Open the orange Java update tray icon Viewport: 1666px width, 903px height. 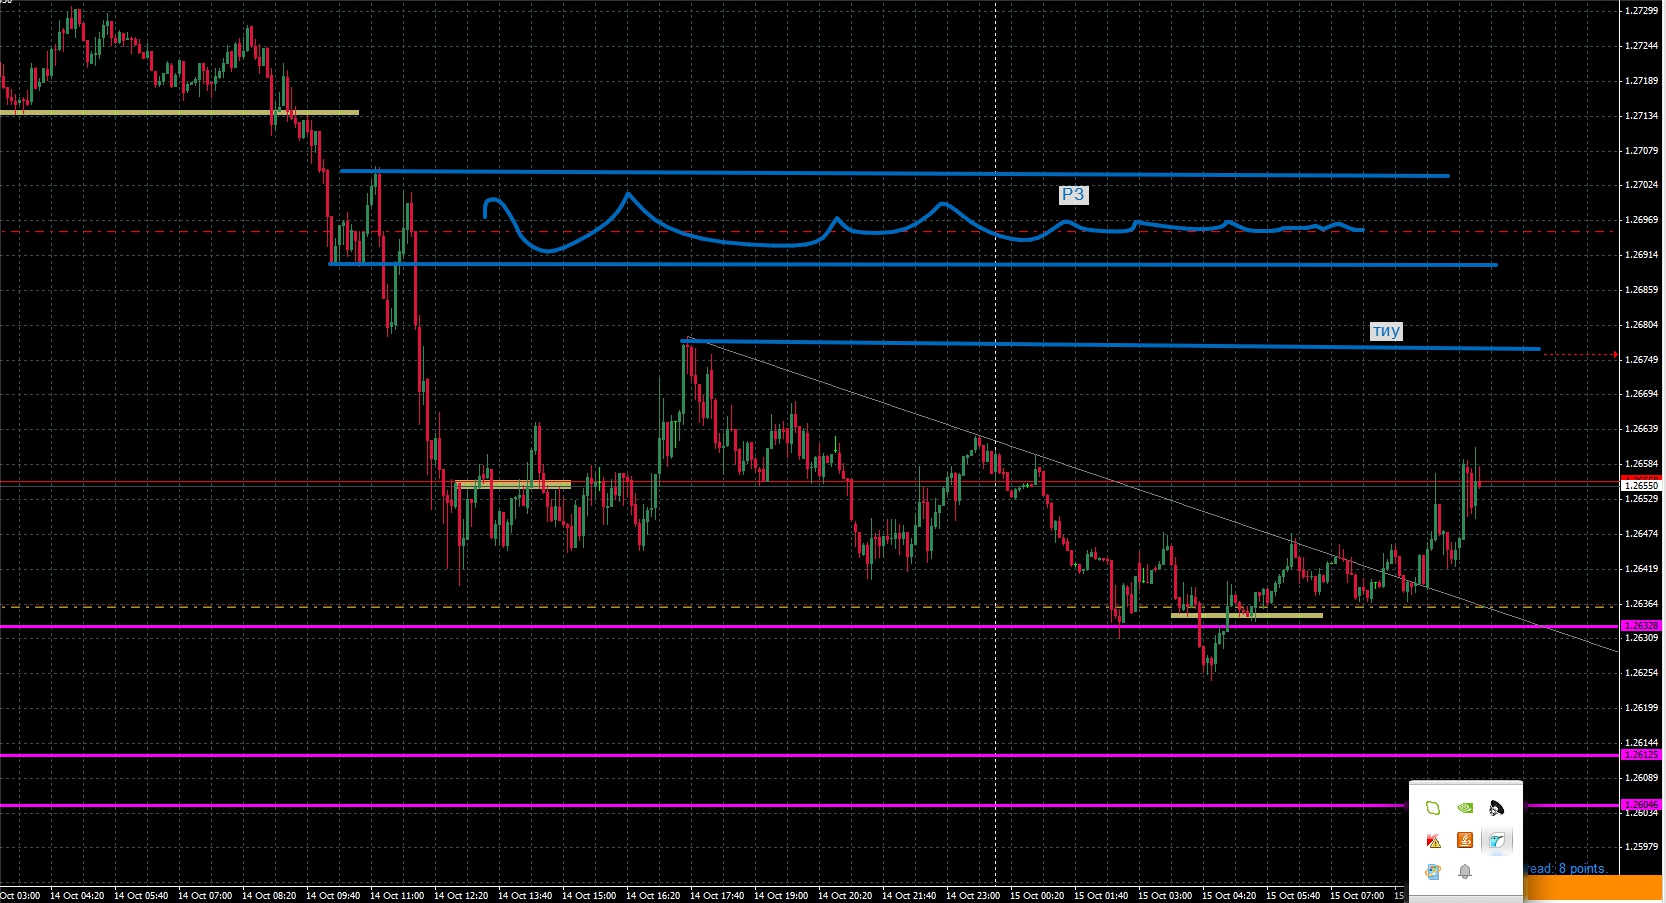[1465, 841]
